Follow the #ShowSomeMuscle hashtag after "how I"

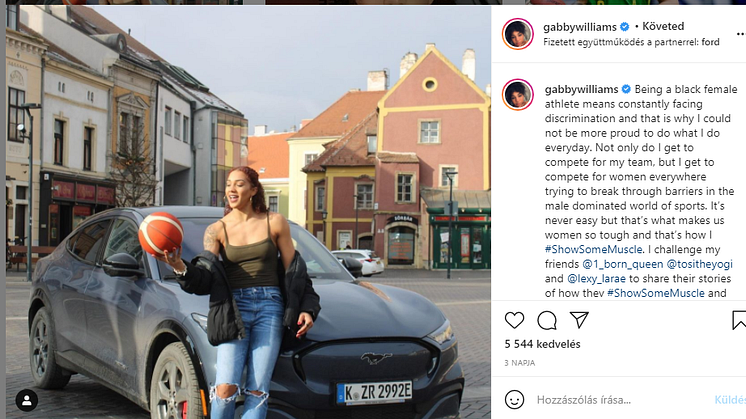pos(593,249)
